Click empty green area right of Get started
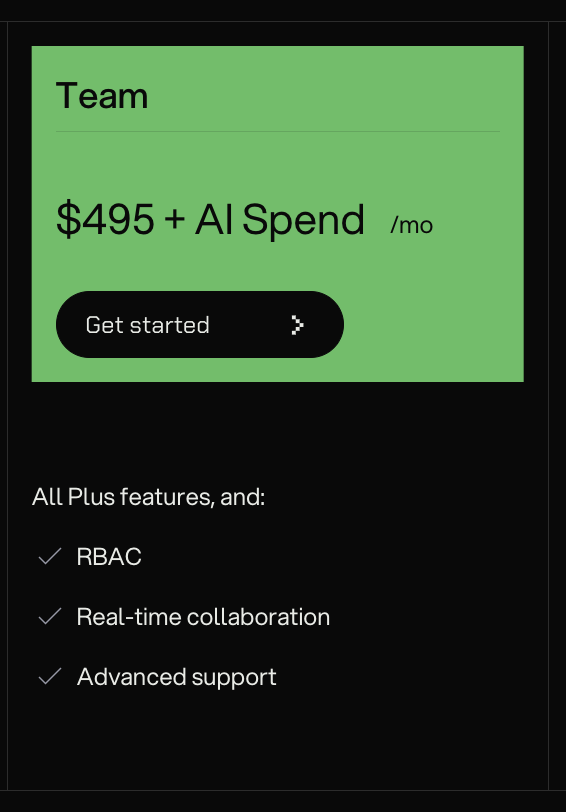 pos(434,325)
